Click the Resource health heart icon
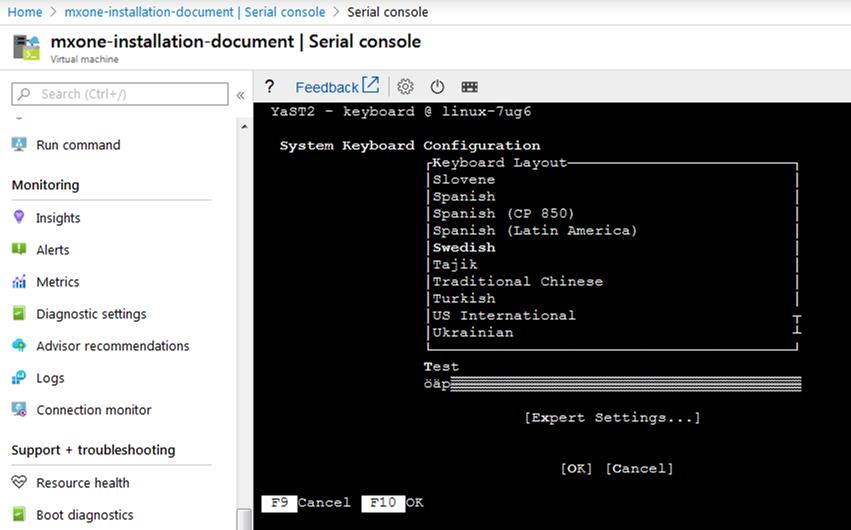 pyautogui.click(x=19, y=481)
